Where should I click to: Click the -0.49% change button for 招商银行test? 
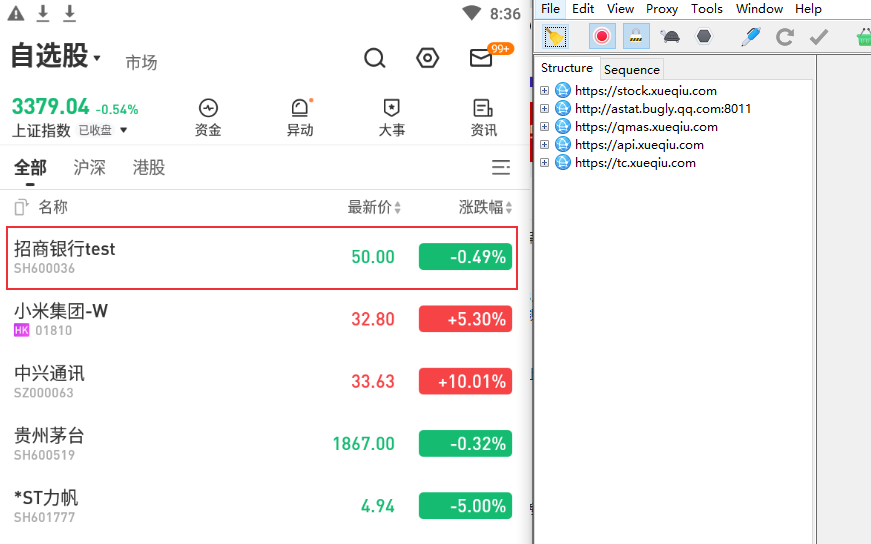pyautogui.click(x=465, y=257)
